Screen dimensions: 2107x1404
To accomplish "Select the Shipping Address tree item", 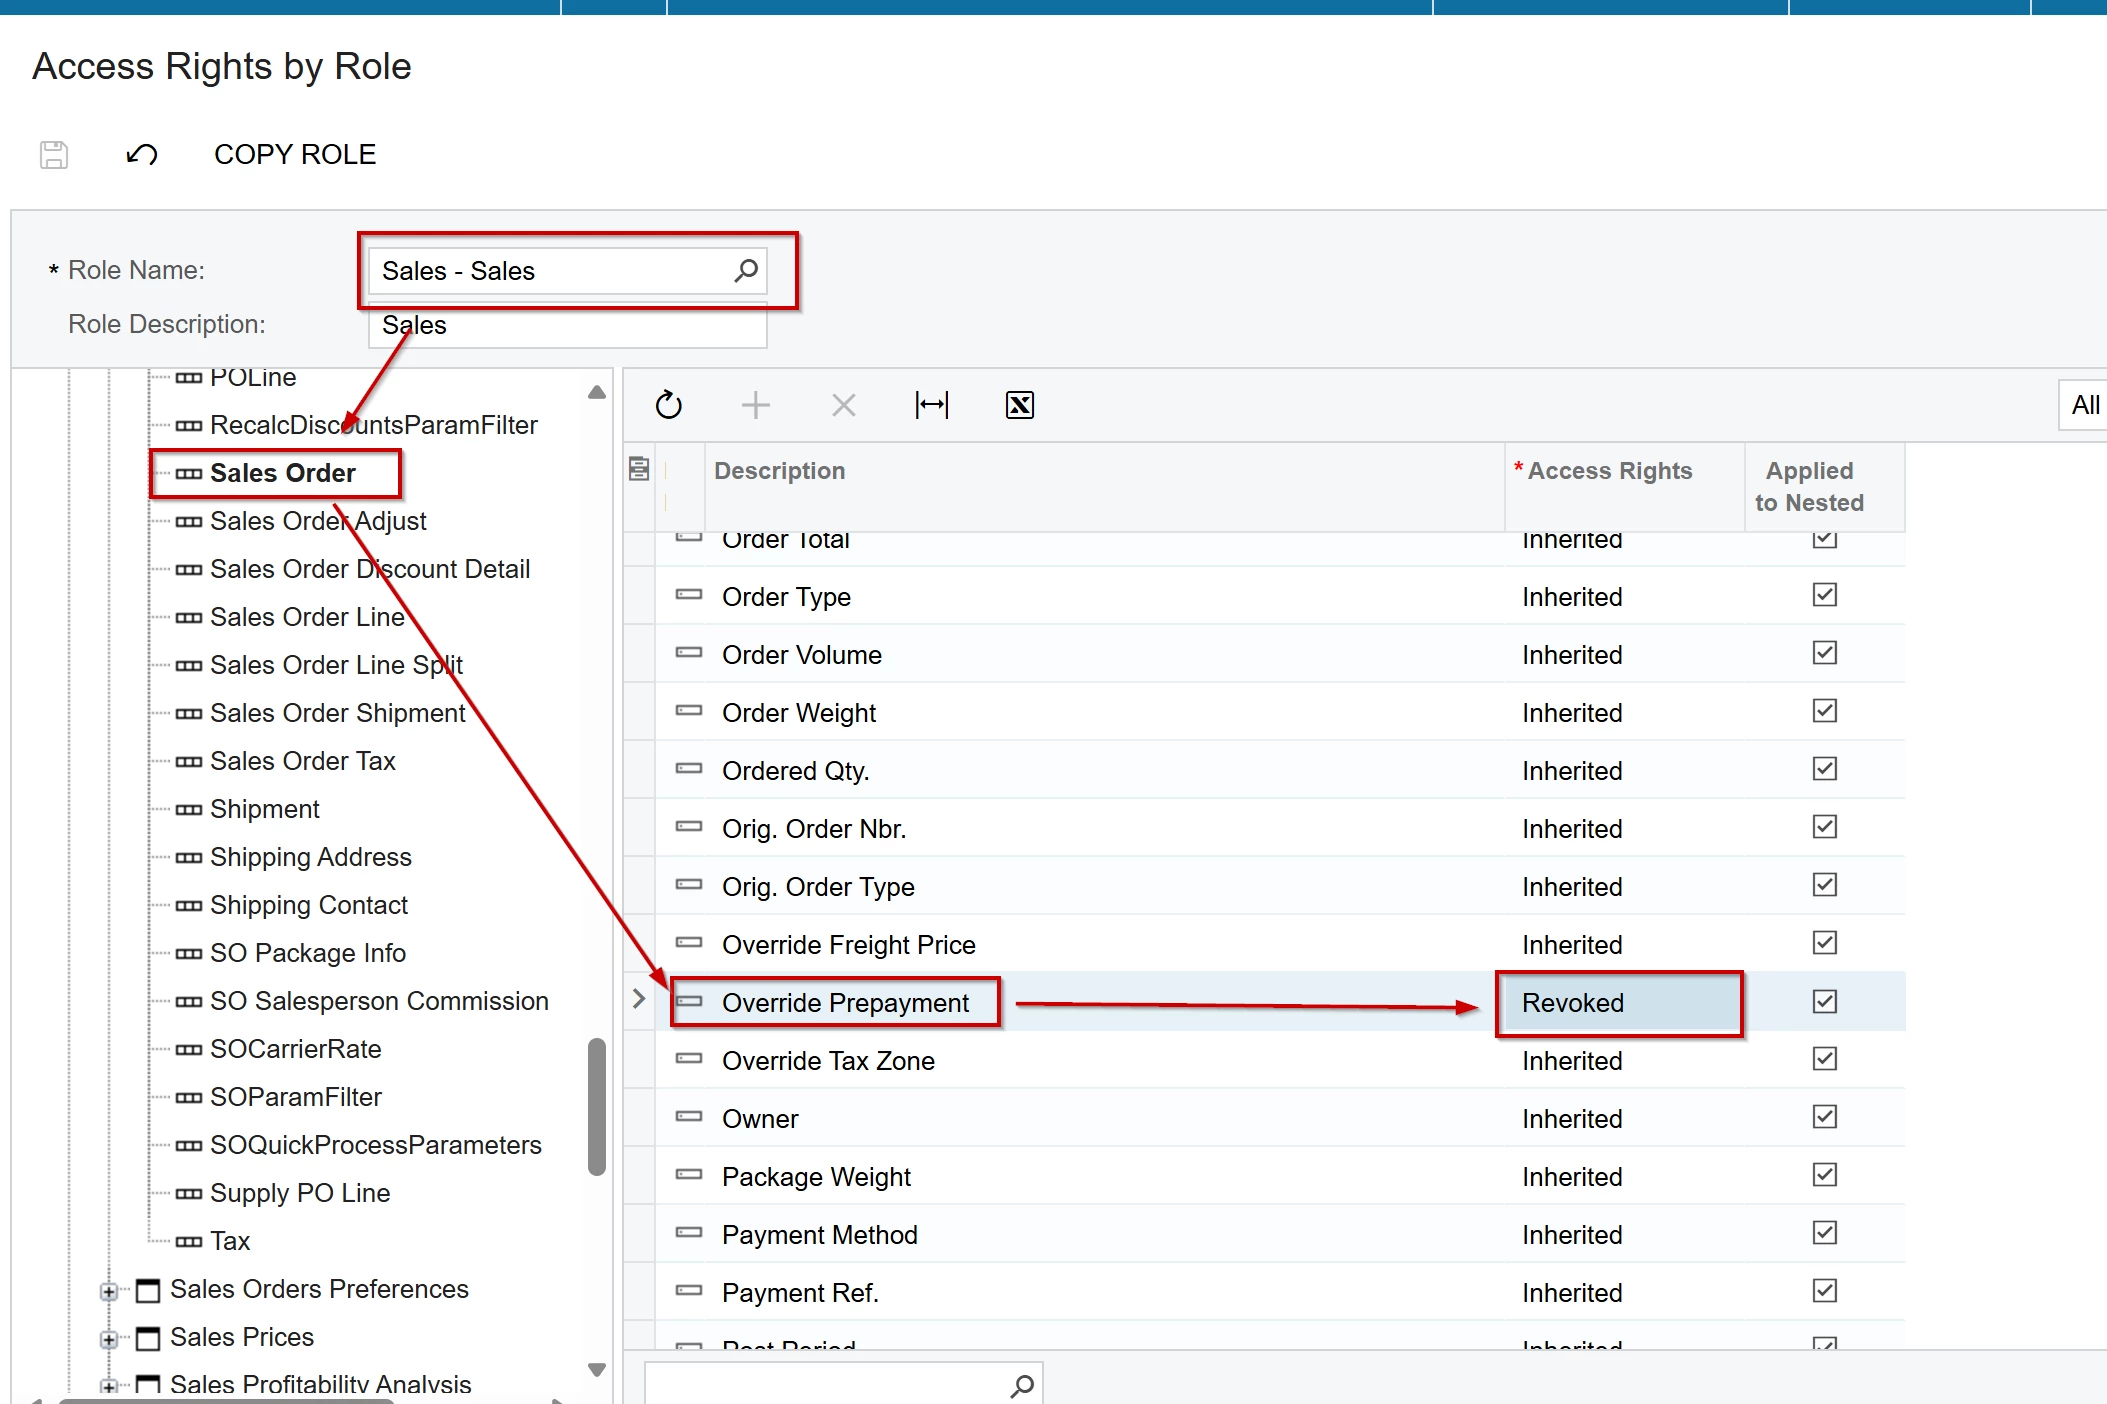I will [x=310, y=857].
